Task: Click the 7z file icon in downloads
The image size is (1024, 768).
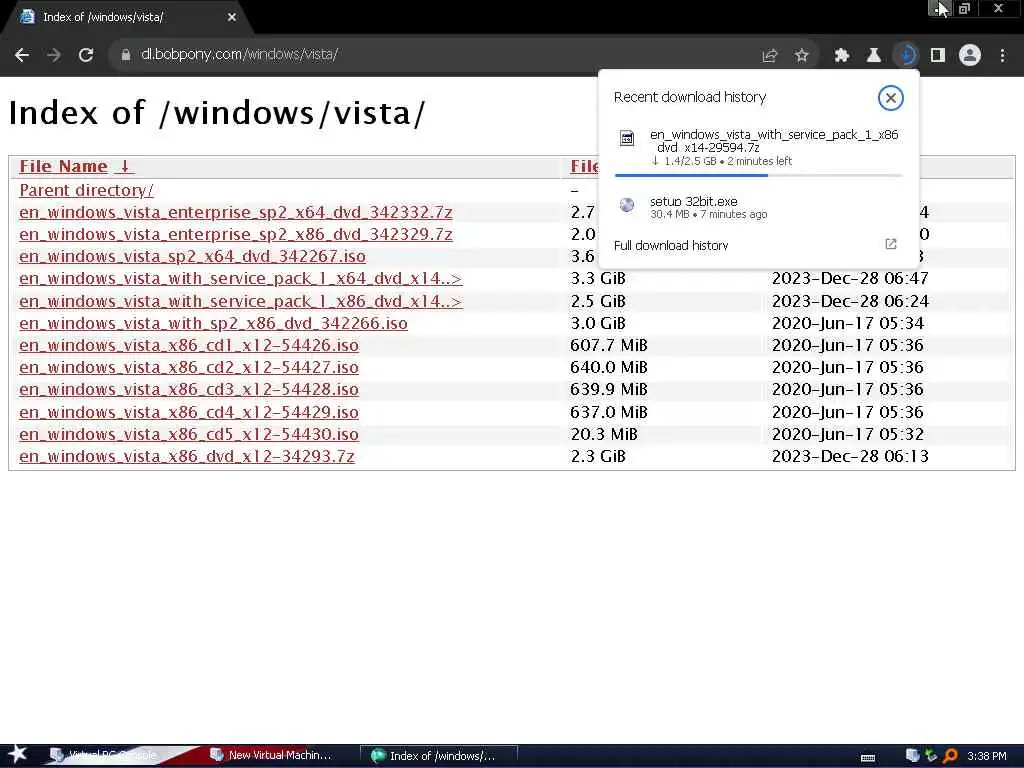Action: click(627, 138)
